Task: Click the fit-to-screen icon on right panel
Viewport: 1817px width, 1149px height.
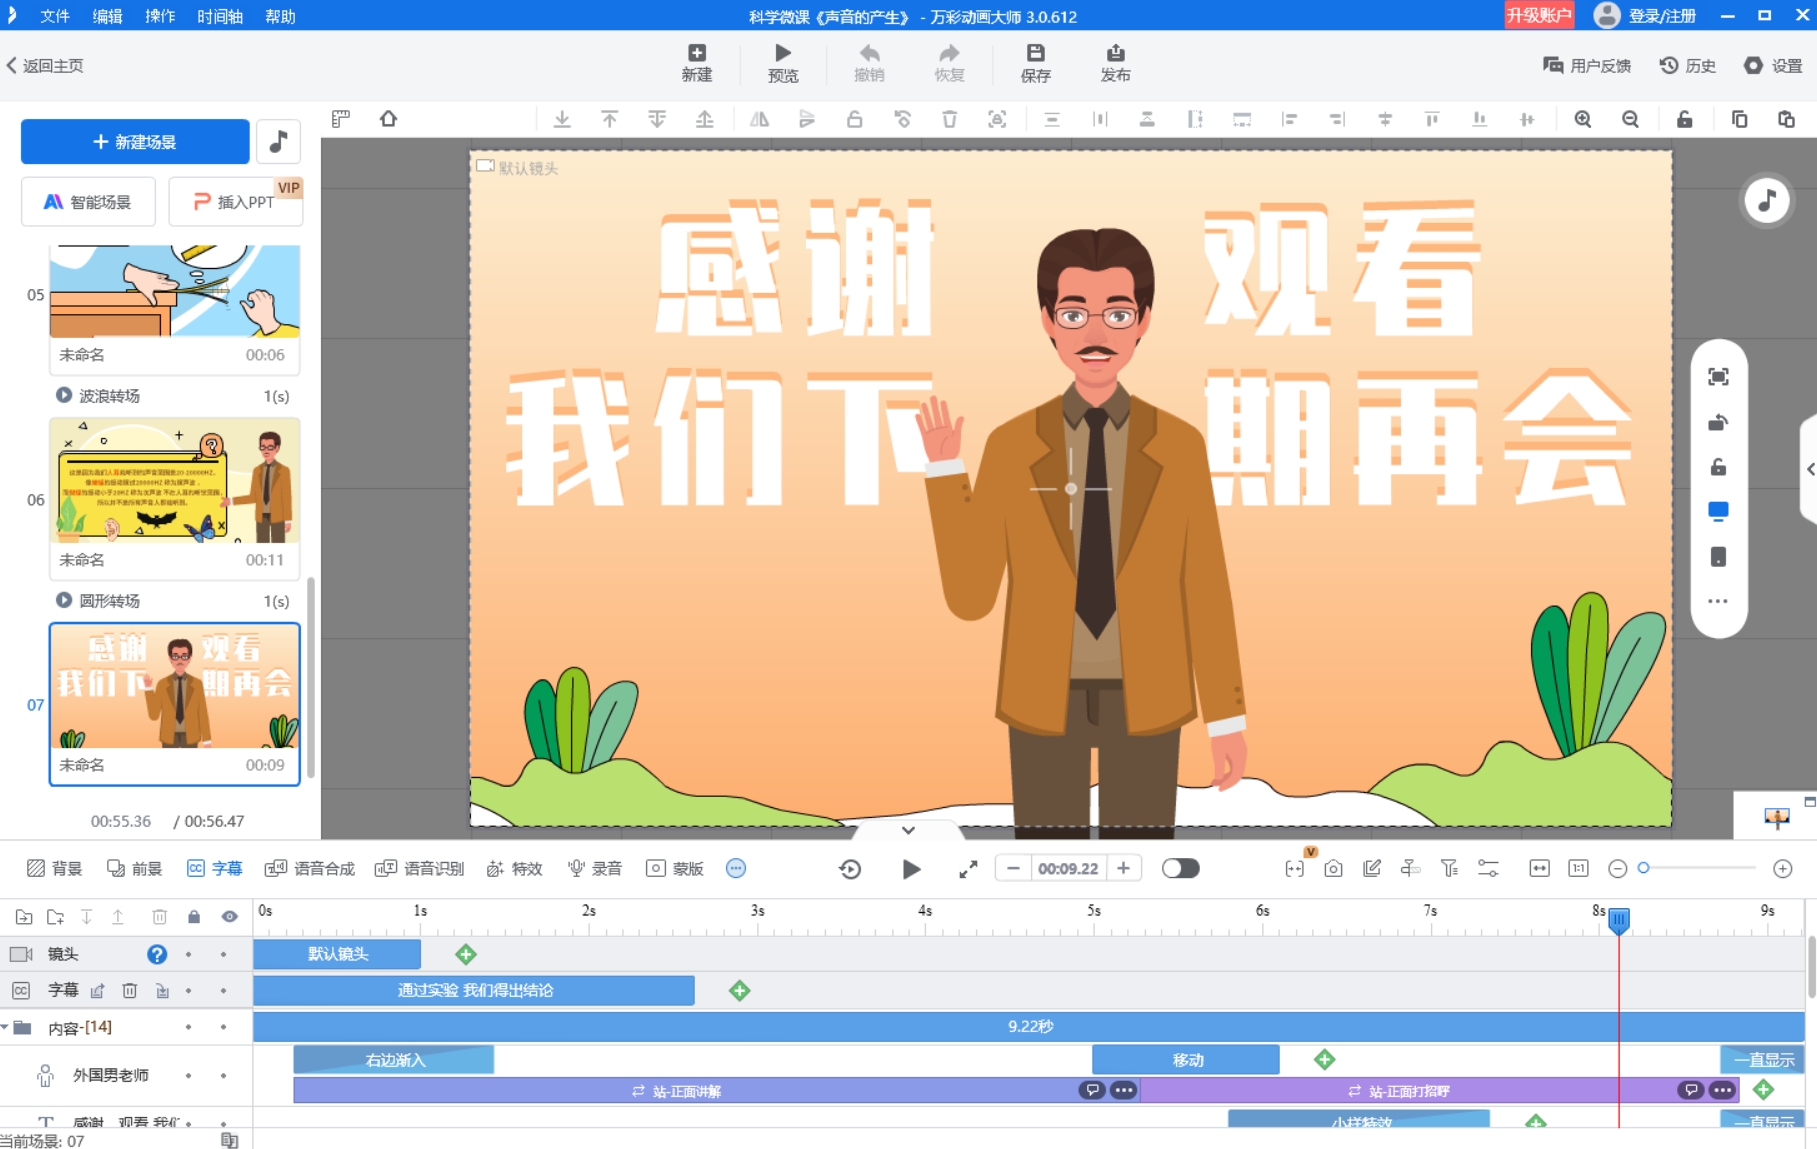Action: [1718, 377]
